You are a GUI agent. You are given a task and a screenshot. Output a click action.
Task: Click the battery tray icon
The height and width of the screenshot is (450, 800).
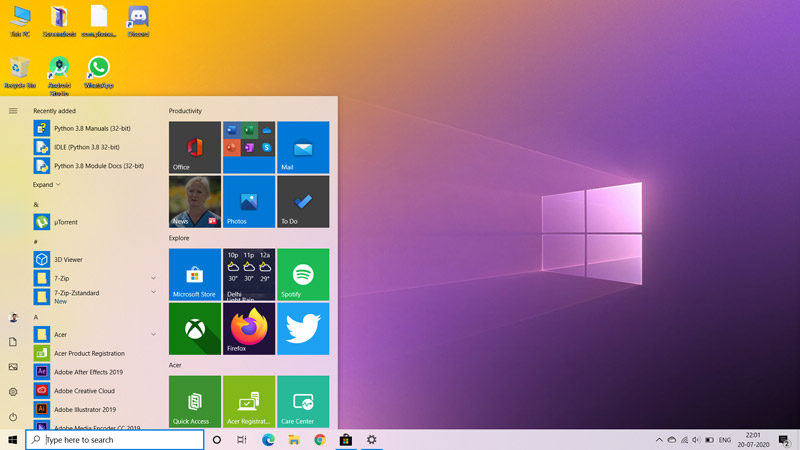coord(710,440)
